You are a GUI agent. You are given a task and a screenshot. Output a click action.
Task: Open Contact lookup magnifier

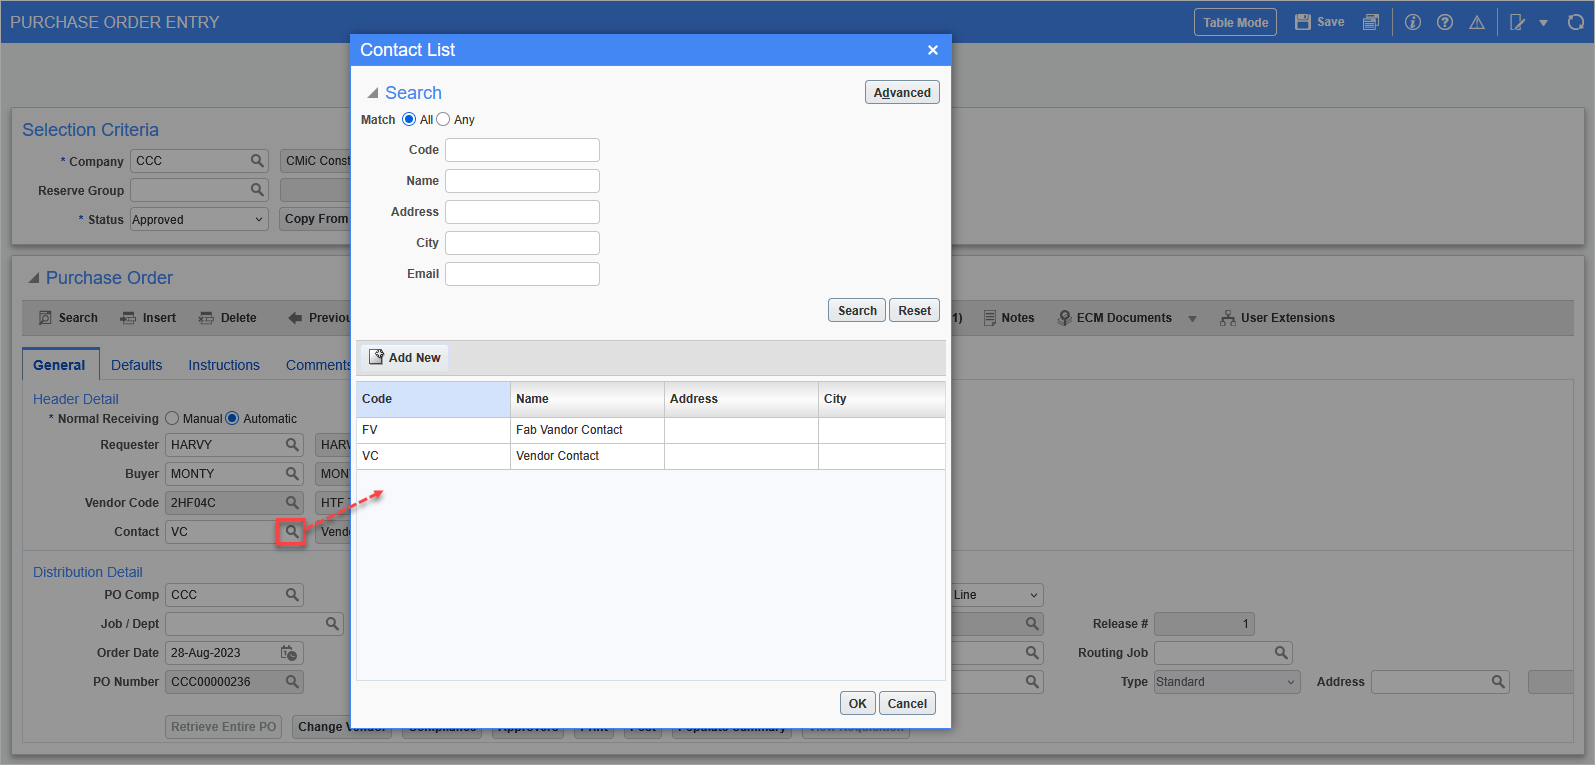291,531
